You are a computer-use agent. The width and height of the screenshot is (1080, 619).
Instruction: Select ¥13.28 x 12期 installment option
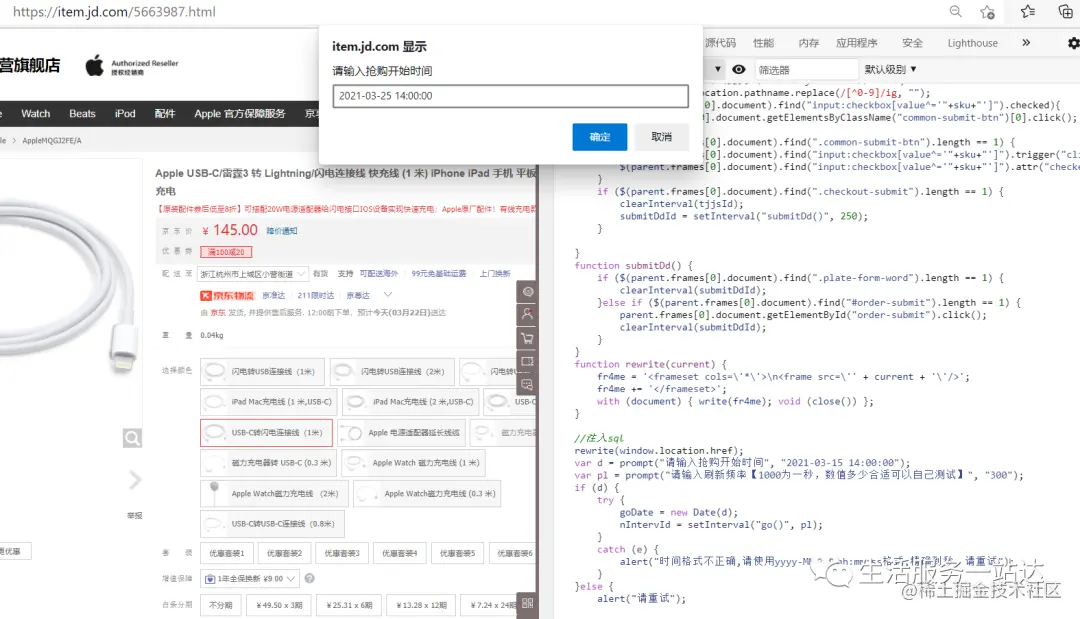point(422,605)
